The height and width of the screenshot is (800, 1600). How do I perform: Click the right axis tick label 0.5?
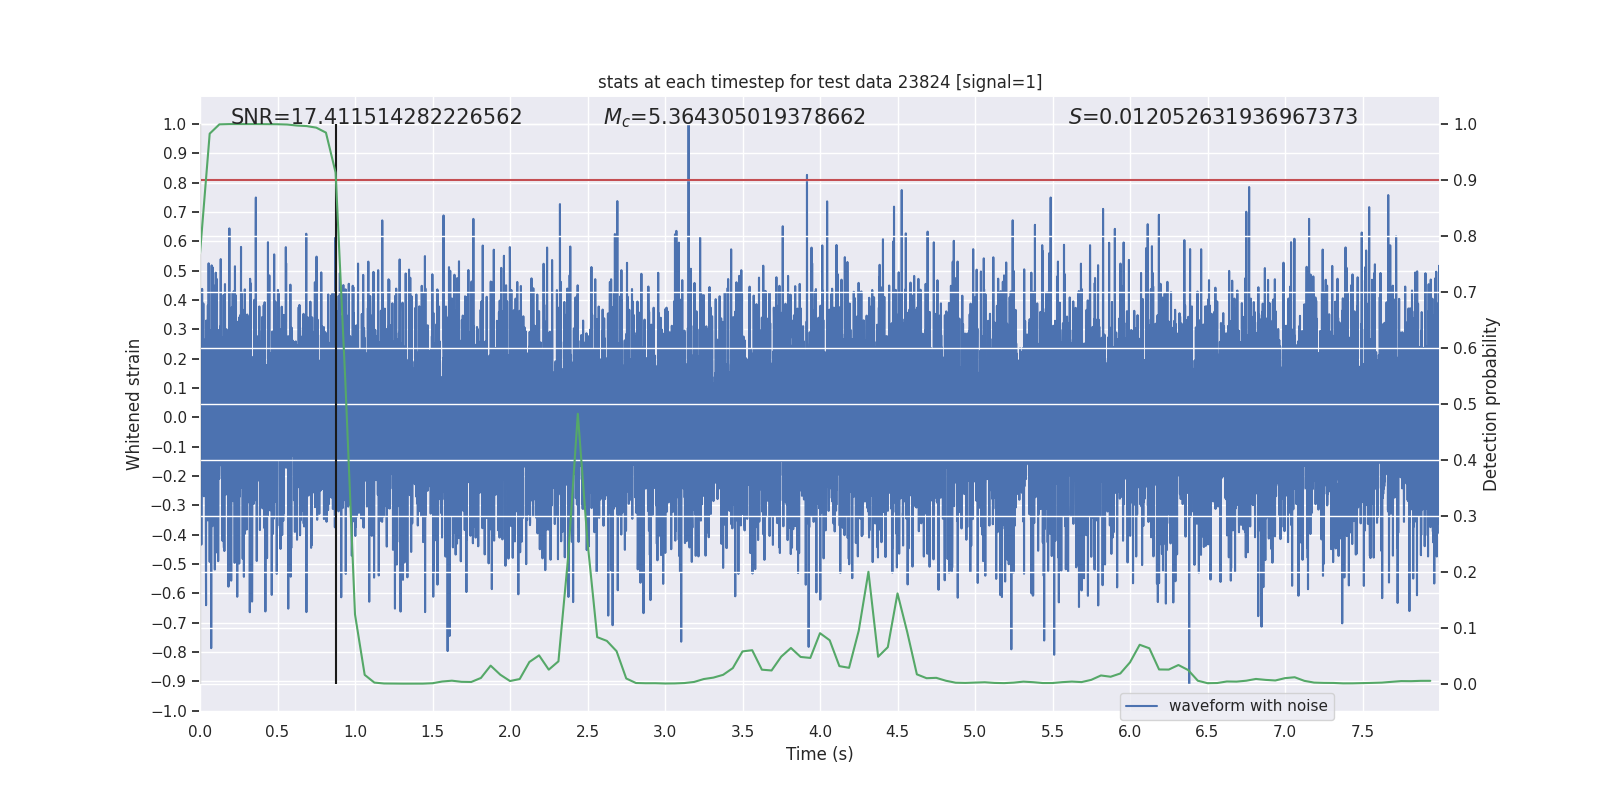[1465, 405]
